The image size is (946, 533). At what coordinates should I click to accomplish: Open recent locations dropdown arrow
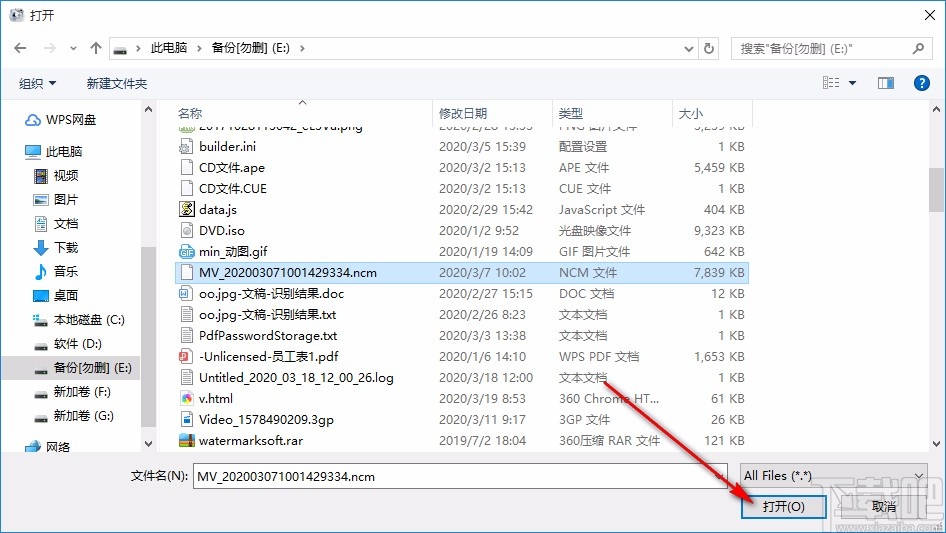click(x=73, y=48)
